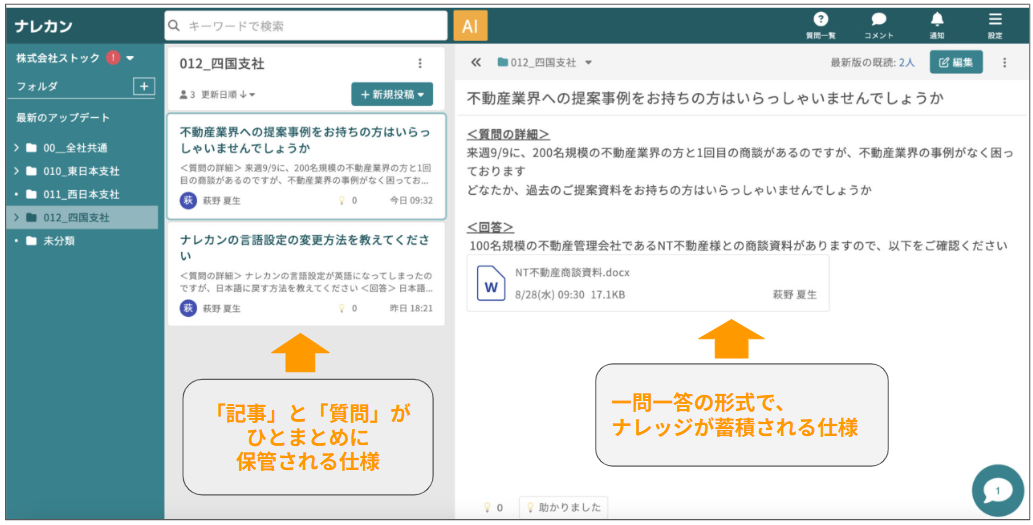Click the フォルダ section label

pos(37,86)
